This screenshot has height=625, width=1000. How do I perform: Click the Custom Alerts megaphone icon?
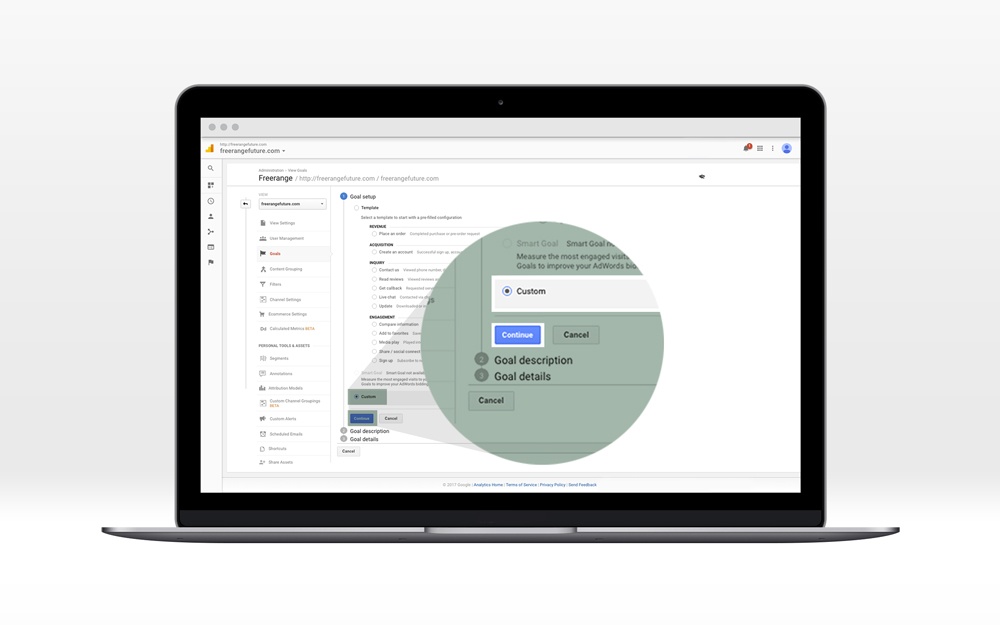coord(263,418)
